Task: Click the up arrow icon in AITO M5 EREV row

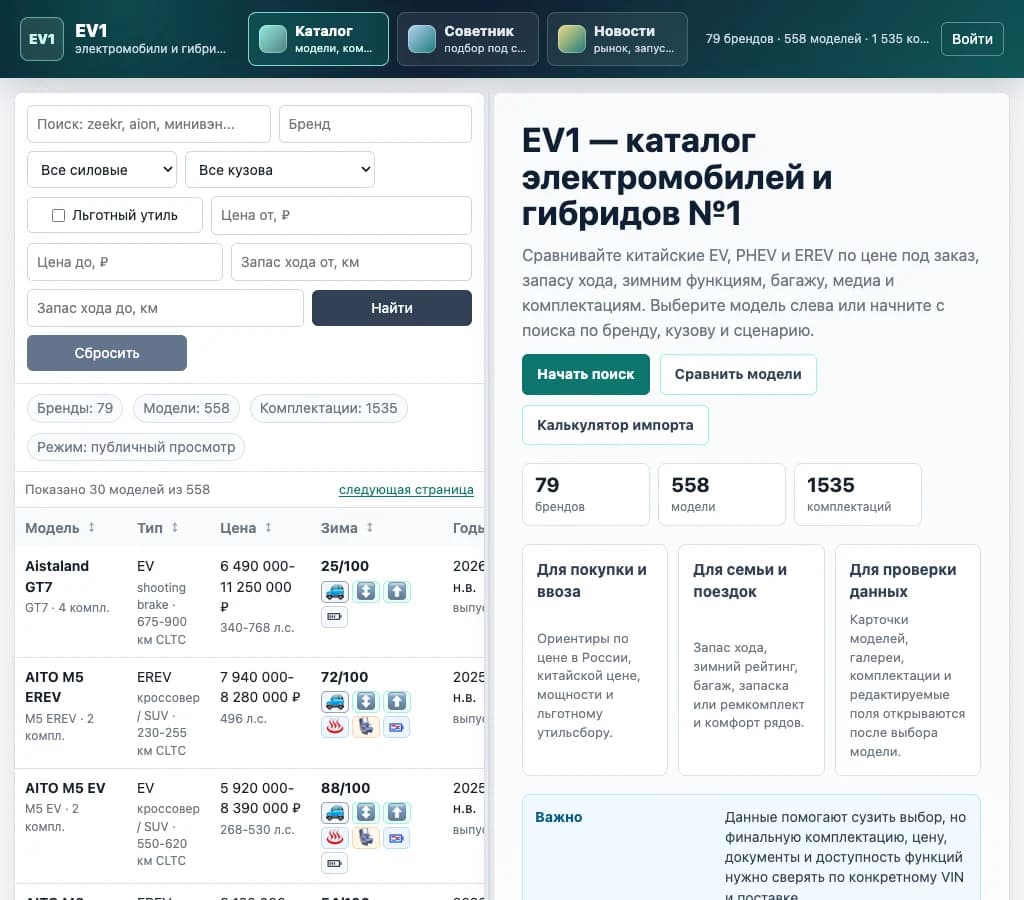Action: click(397, 702)
